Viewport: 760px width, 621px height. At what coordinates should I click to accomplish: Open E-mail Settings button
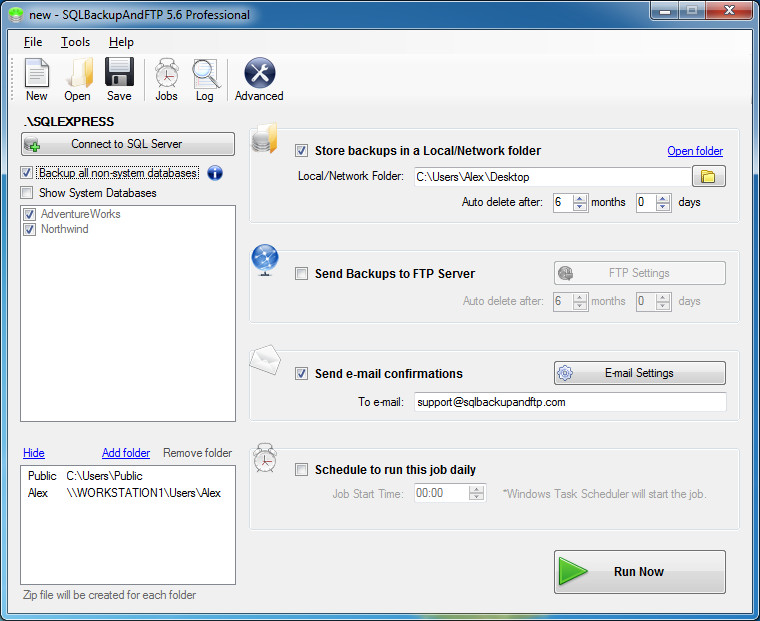click(x=640, y=373)
